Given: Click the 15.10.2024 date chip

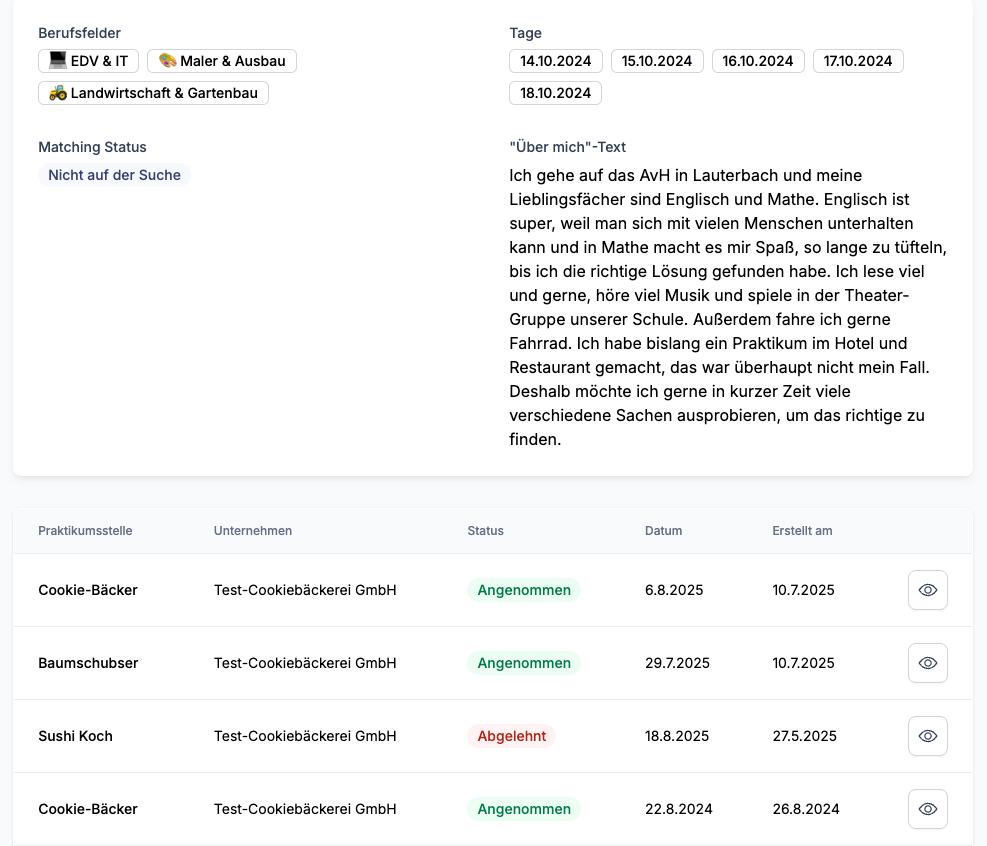Looking at the screenshot, I should 657,61.
